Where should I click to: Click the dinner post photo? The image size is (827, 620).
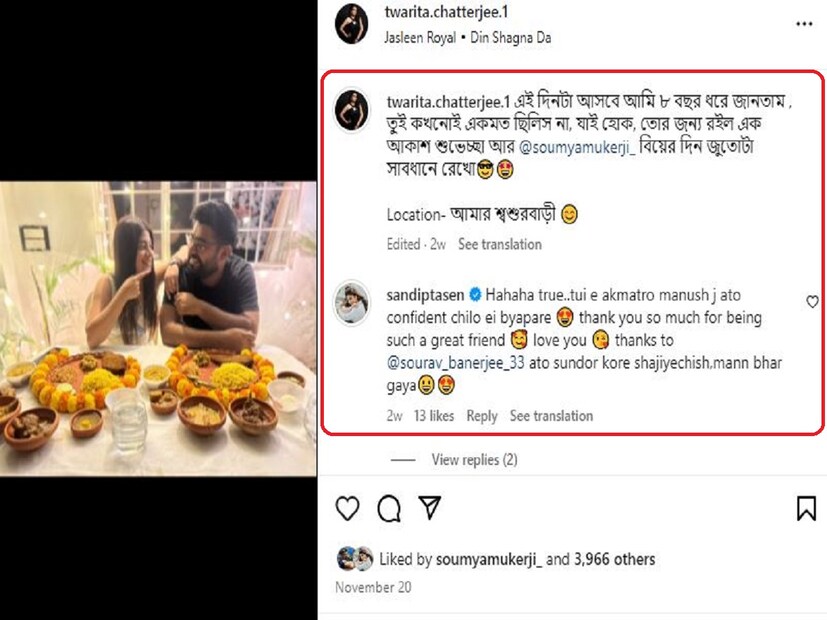[158, 328]
